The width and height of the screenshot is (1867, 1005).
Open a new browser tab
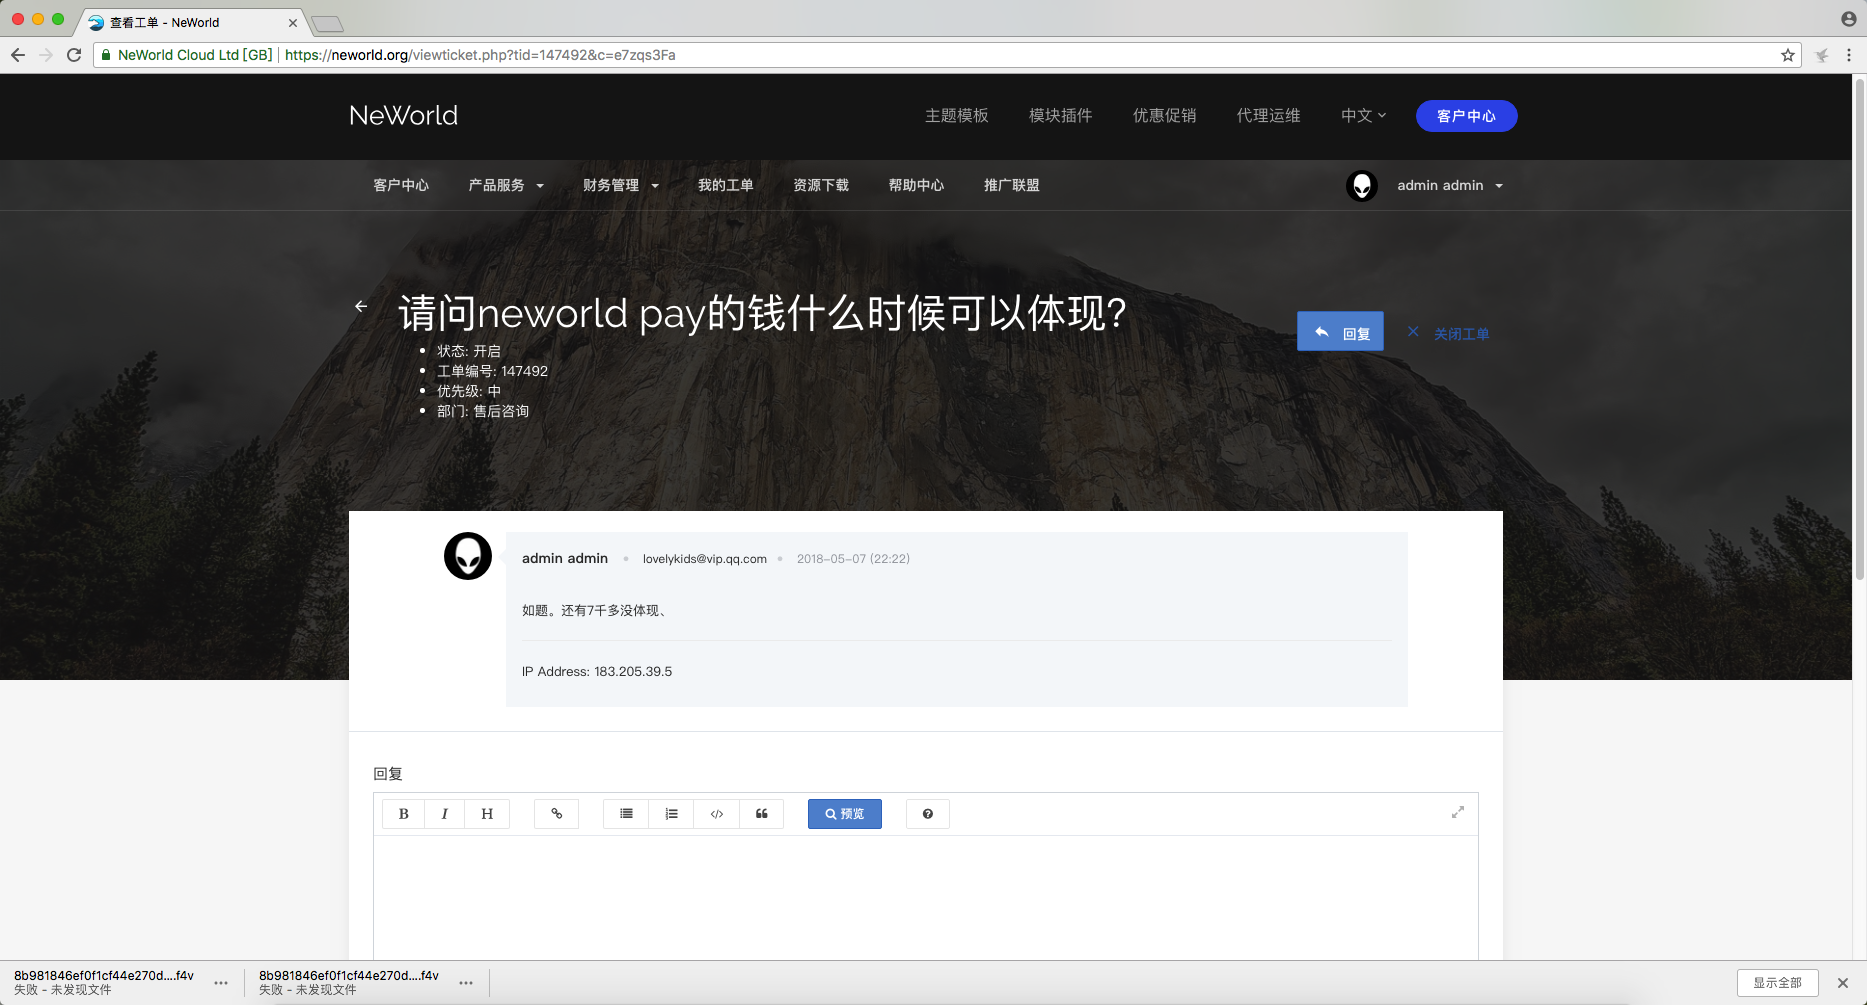tap(327, 24)
